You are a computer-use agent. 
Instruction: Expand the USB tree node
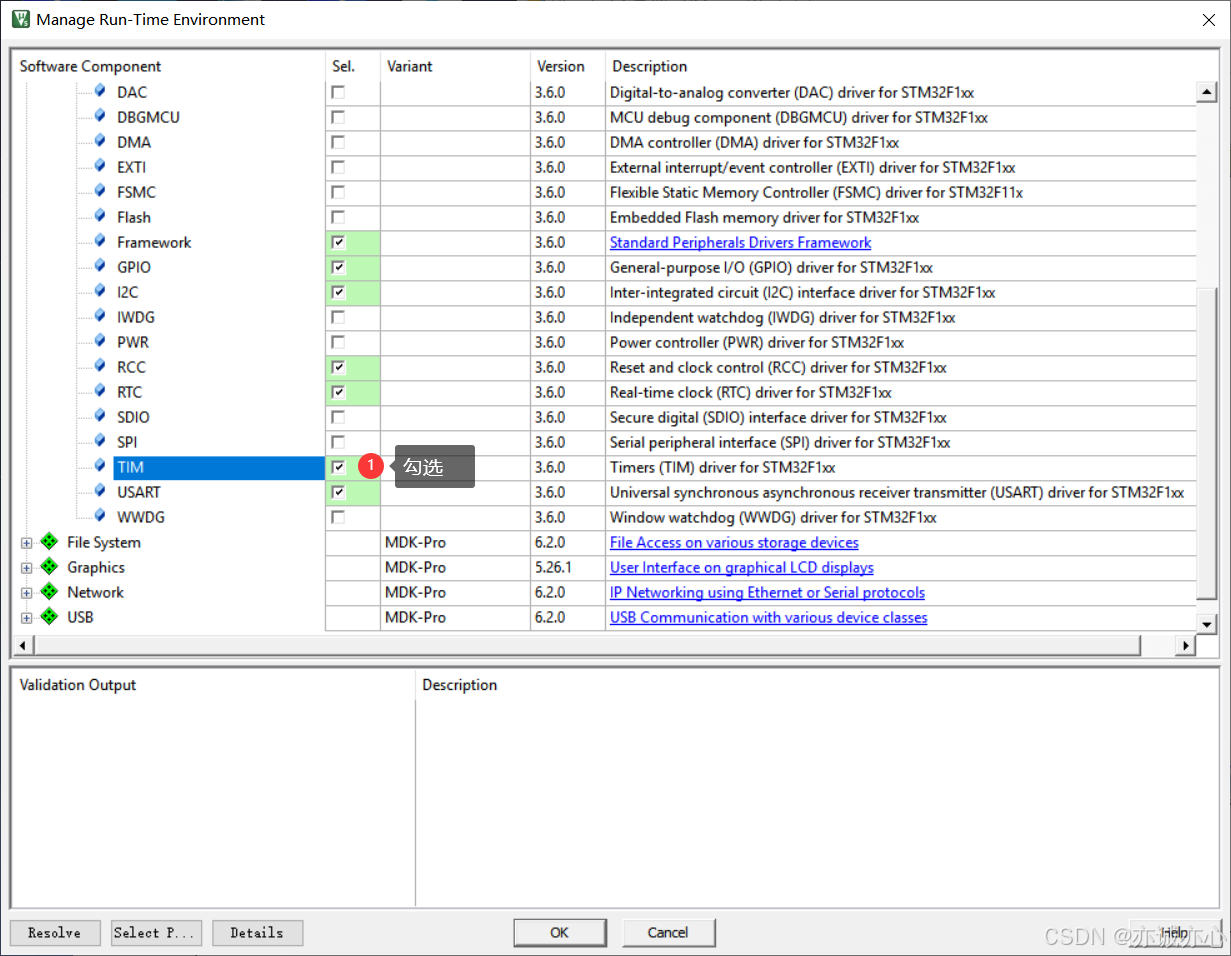click(x=26, y=617)
